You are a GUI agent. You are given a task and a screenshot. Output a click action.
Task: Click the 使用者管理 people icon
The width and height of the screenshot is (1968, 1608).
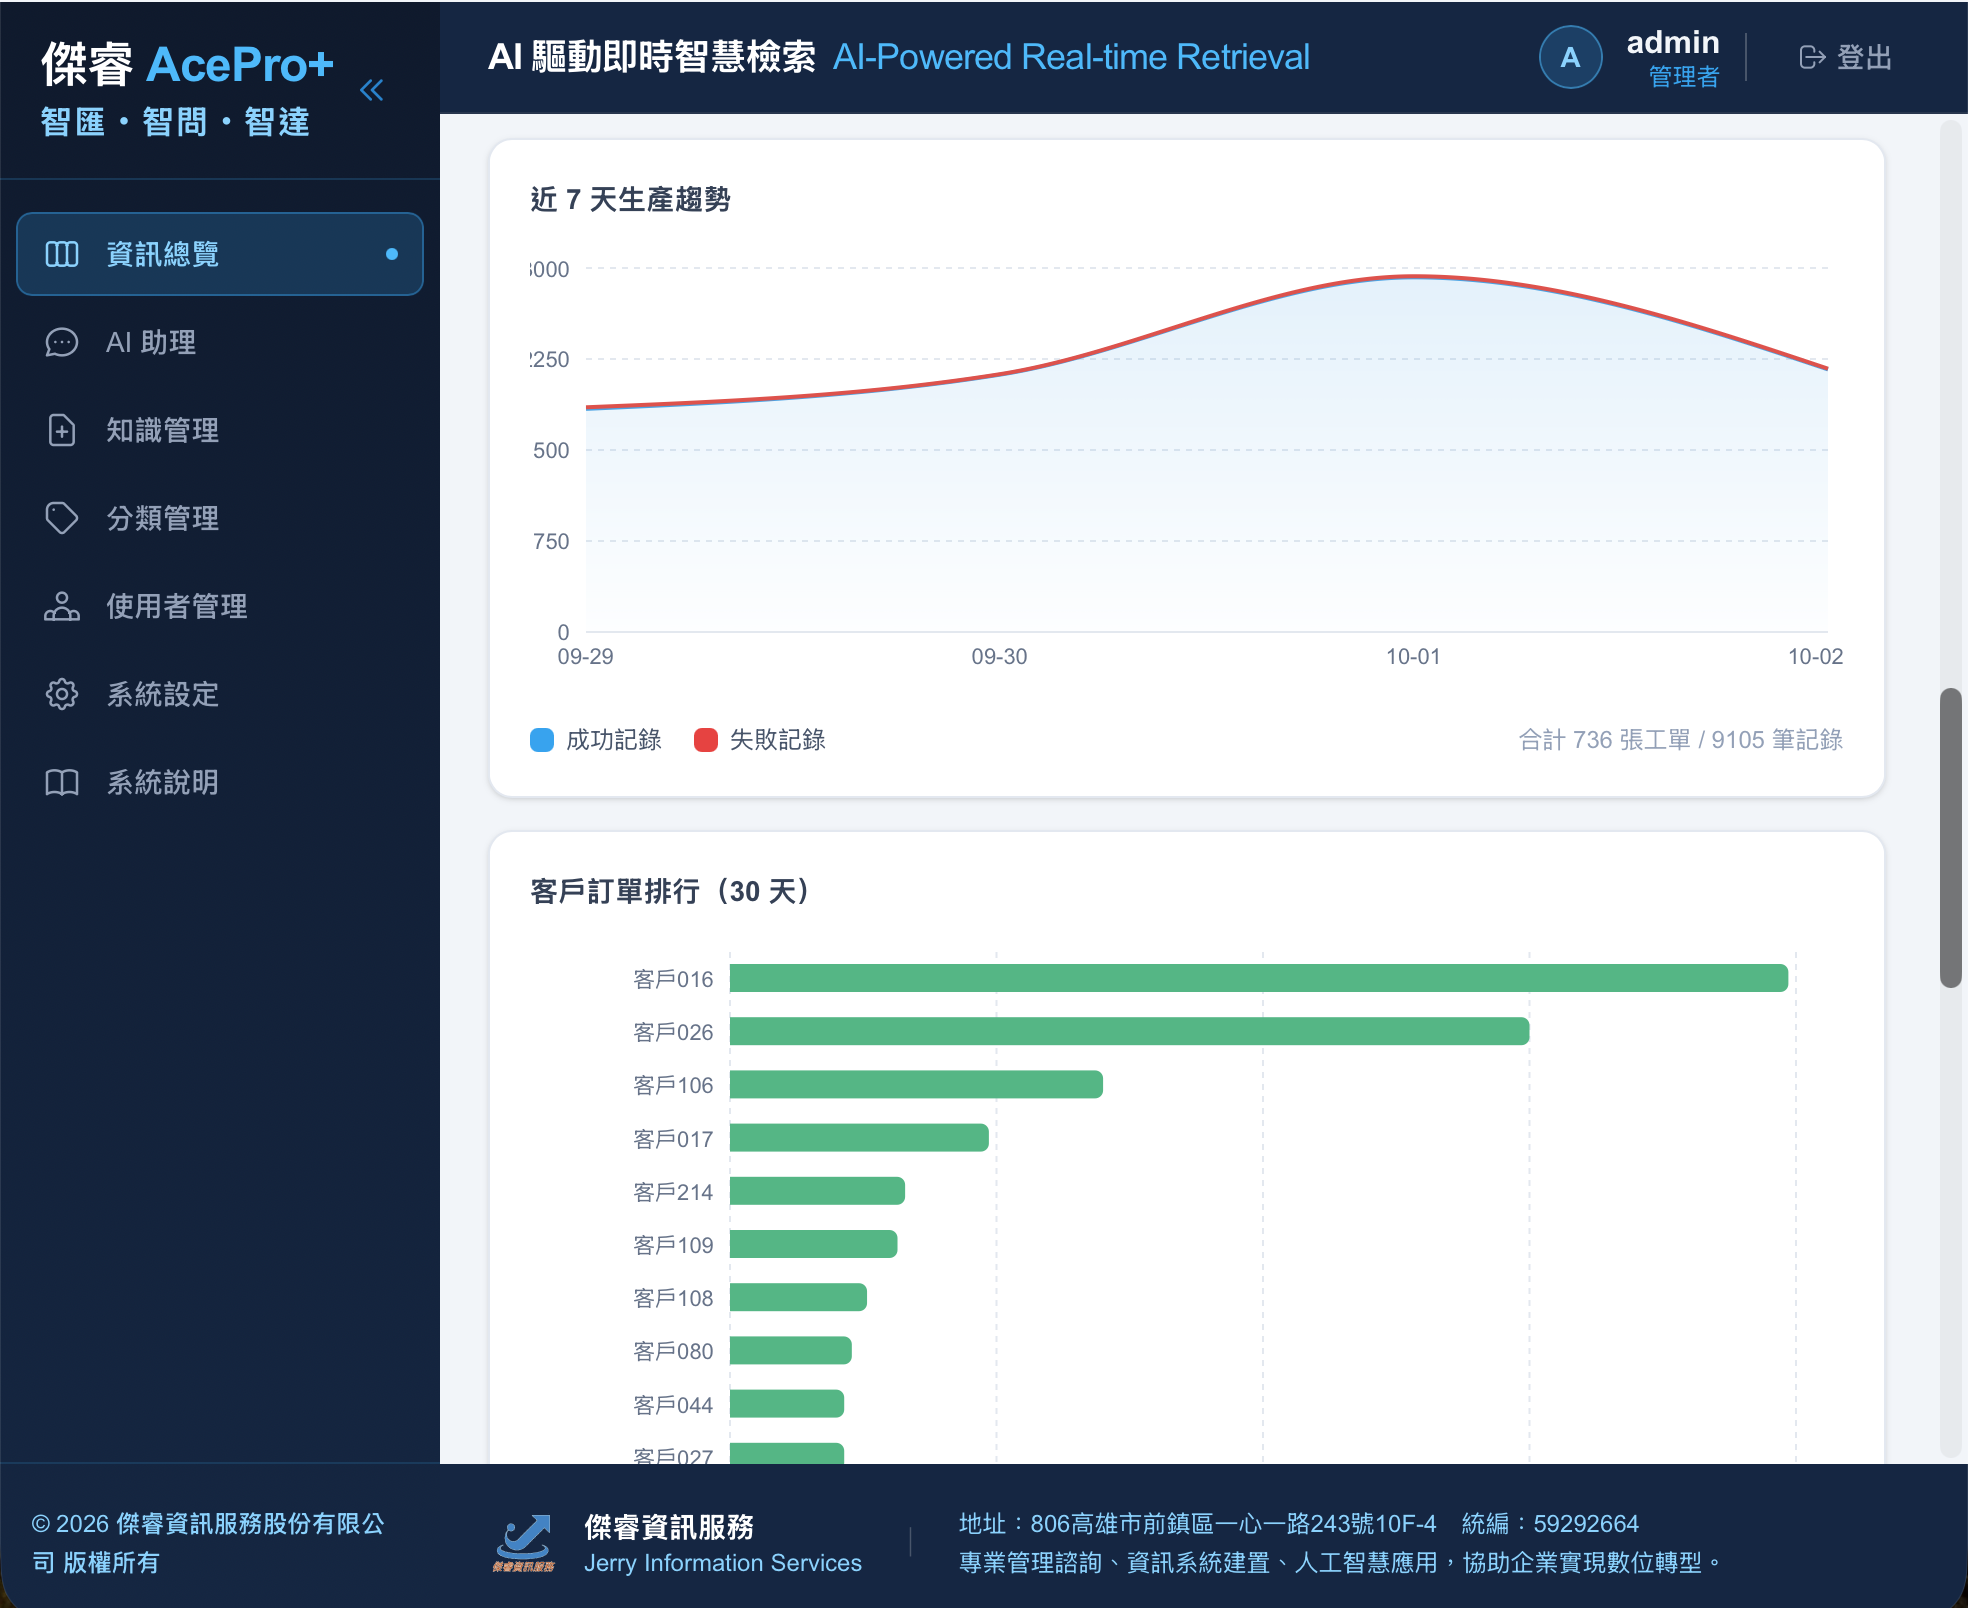(62, 606)
